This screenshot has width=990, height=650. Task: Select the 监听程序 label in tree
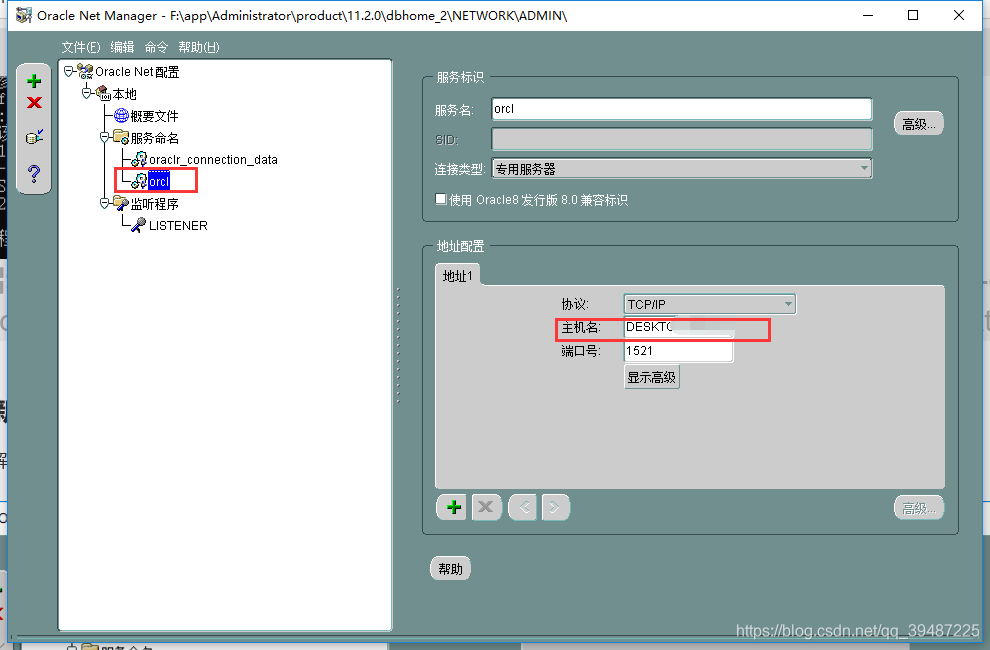click(155, 204)
